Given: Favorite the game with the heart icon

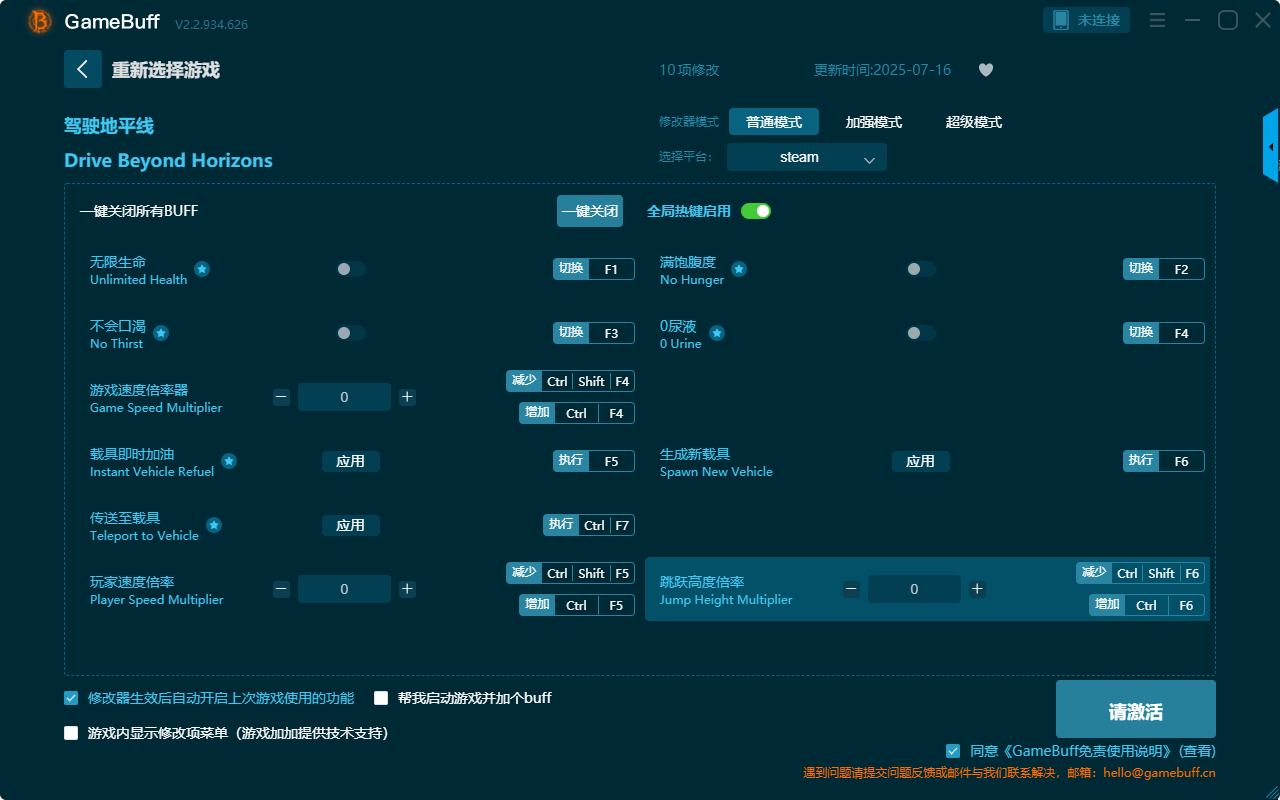Looking at the screenshot, I should pyautogui.click(x=985, y=70).
